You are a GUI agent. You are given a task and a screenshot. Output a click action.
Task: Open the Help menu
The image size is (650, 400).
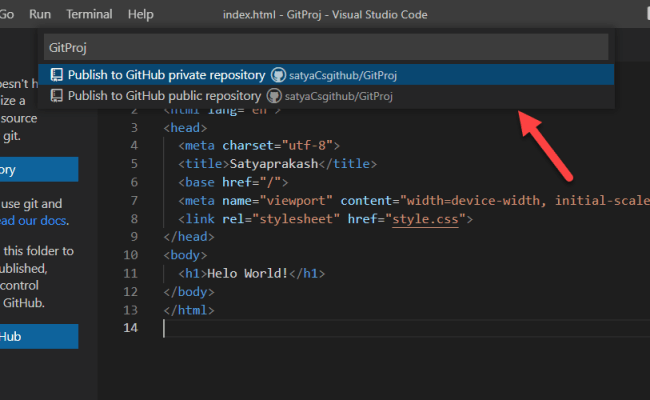coord(141,15)
